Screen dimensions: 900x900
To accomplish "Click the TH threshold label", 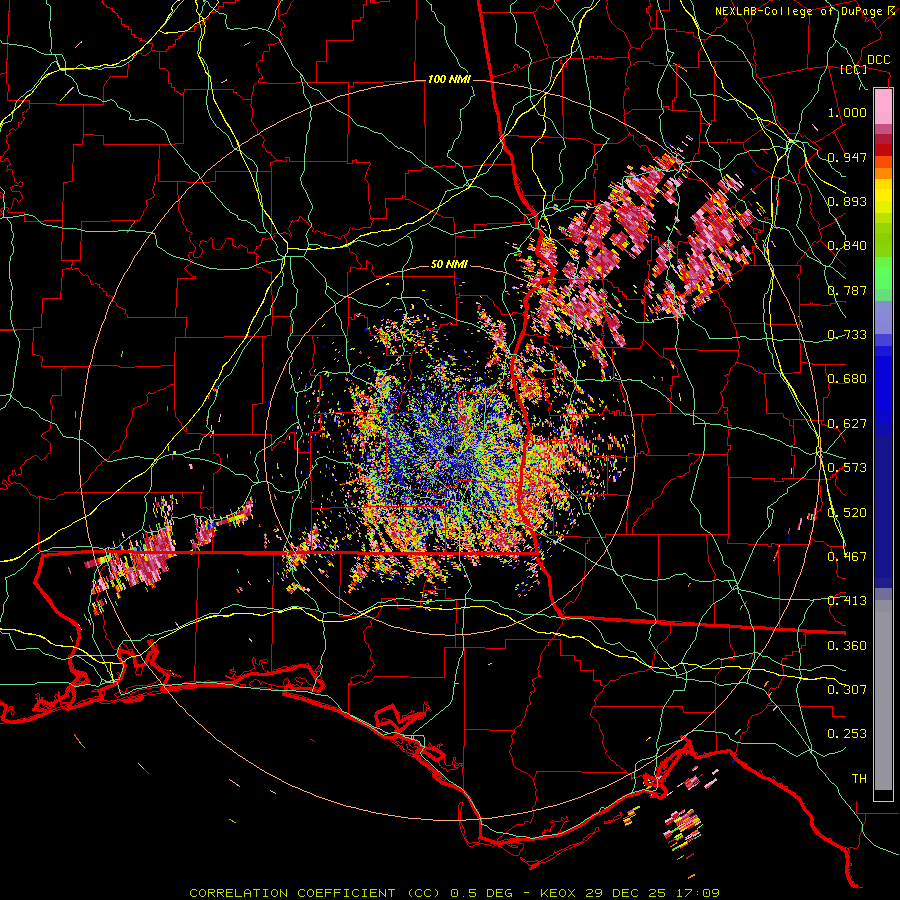I will pyautogui.click(x=859, y=779).
